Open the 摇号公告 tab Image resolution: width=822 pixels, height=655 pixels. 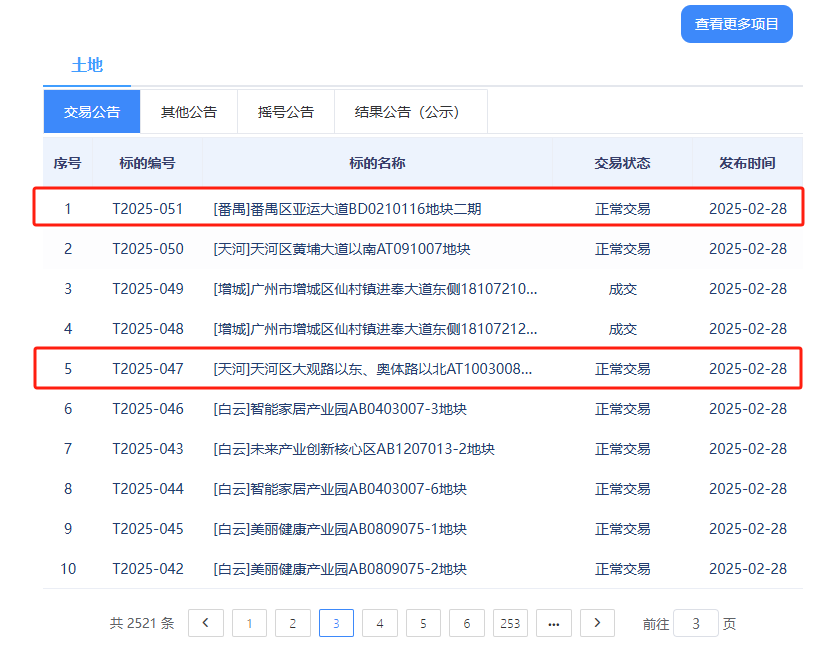coord(285,111)
